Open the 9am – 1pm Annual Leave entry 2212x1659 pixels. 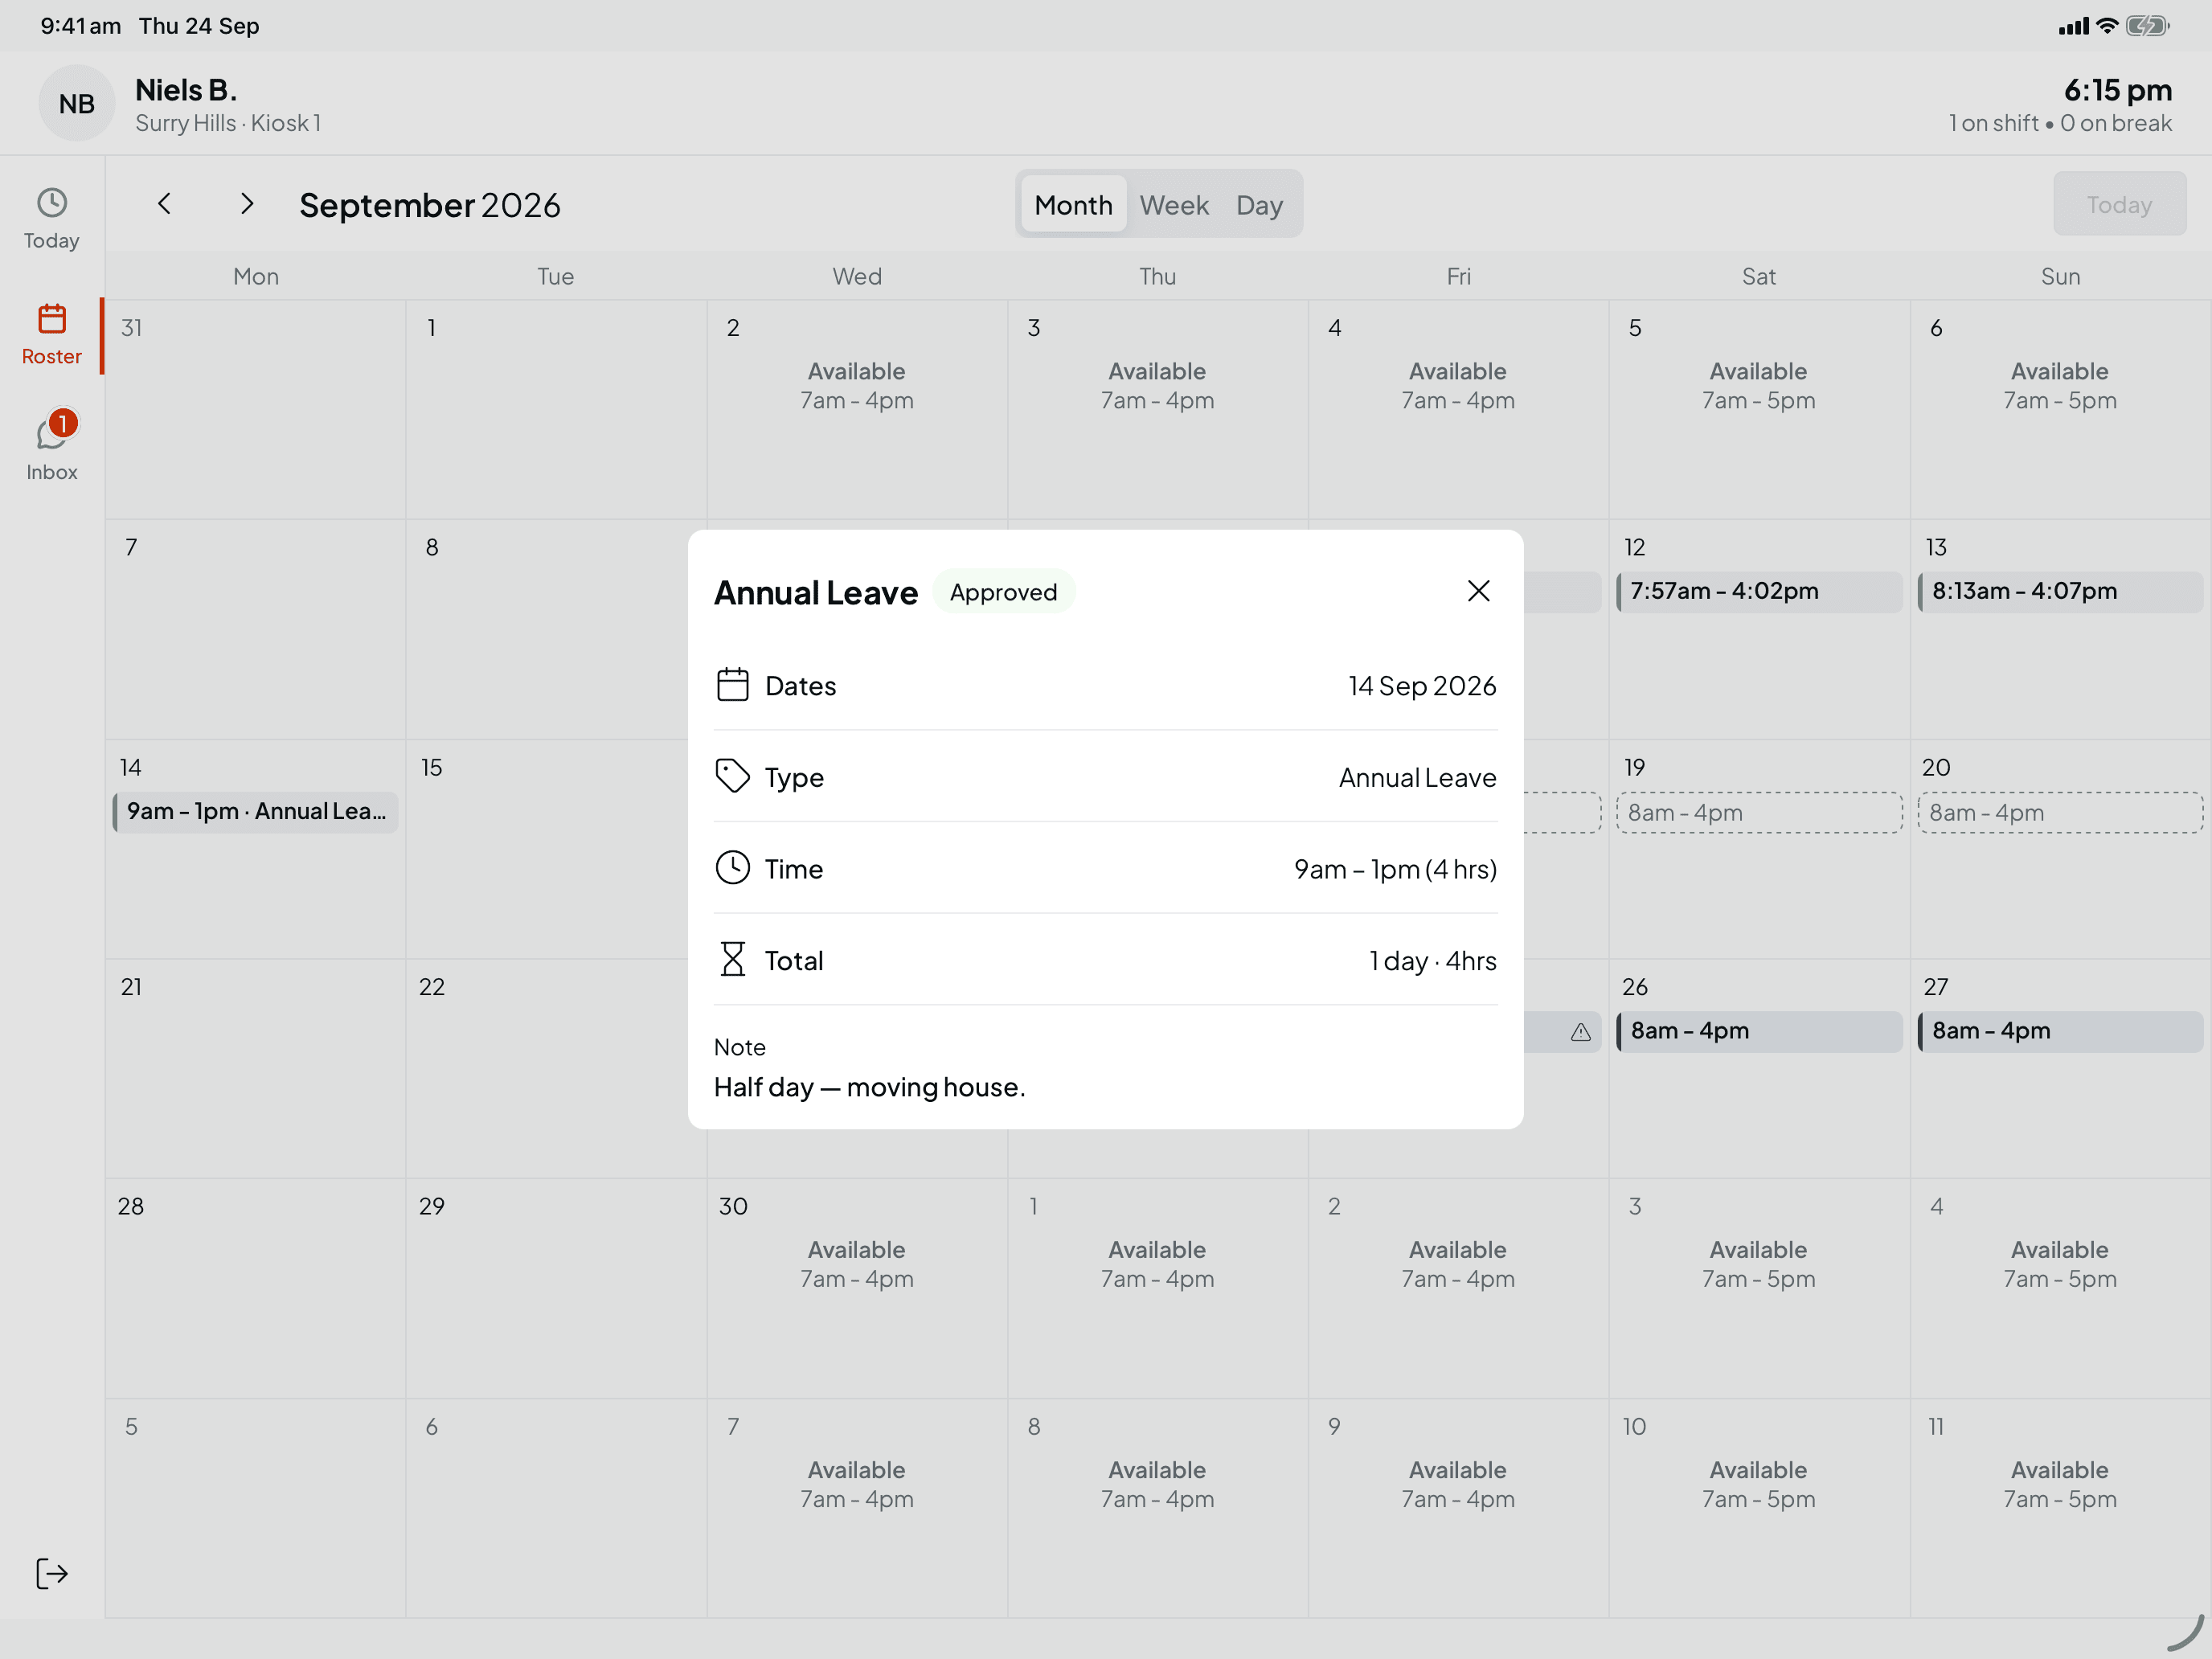pyautogui.click(x=256, y=811)
